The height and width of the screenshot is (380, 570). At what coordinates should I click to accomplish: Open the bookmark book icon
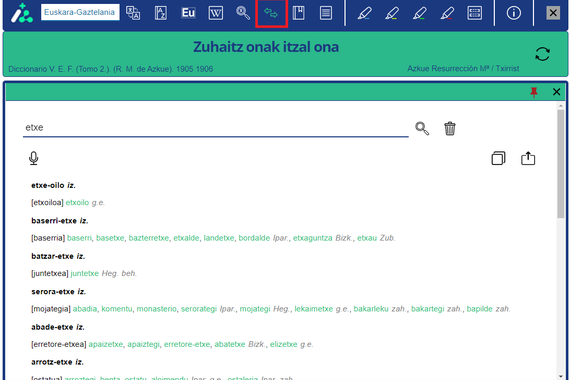(298, 13)
